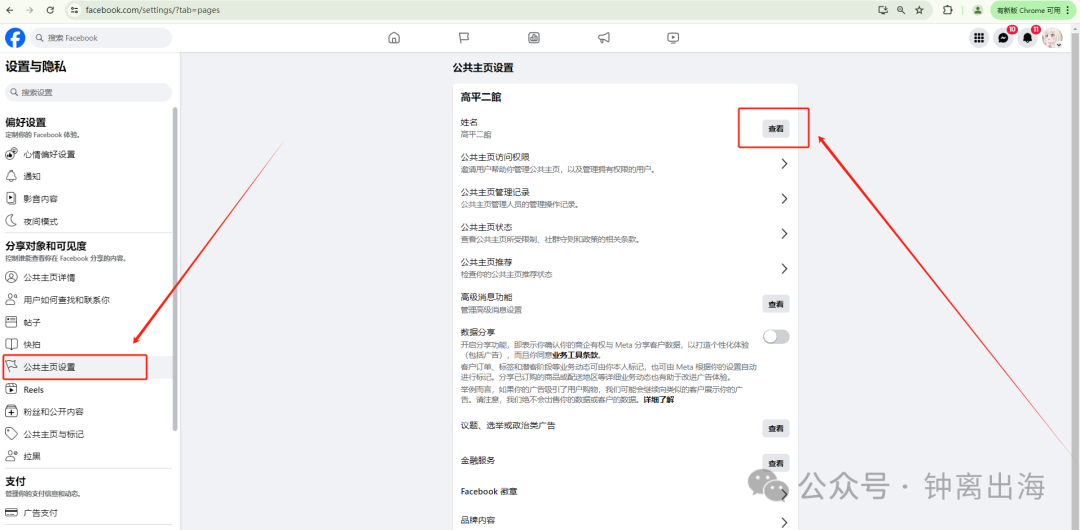Open 影音内容 in the sidebar
1080x530 pixels.
pyautogui.click(x=86, y=198)
